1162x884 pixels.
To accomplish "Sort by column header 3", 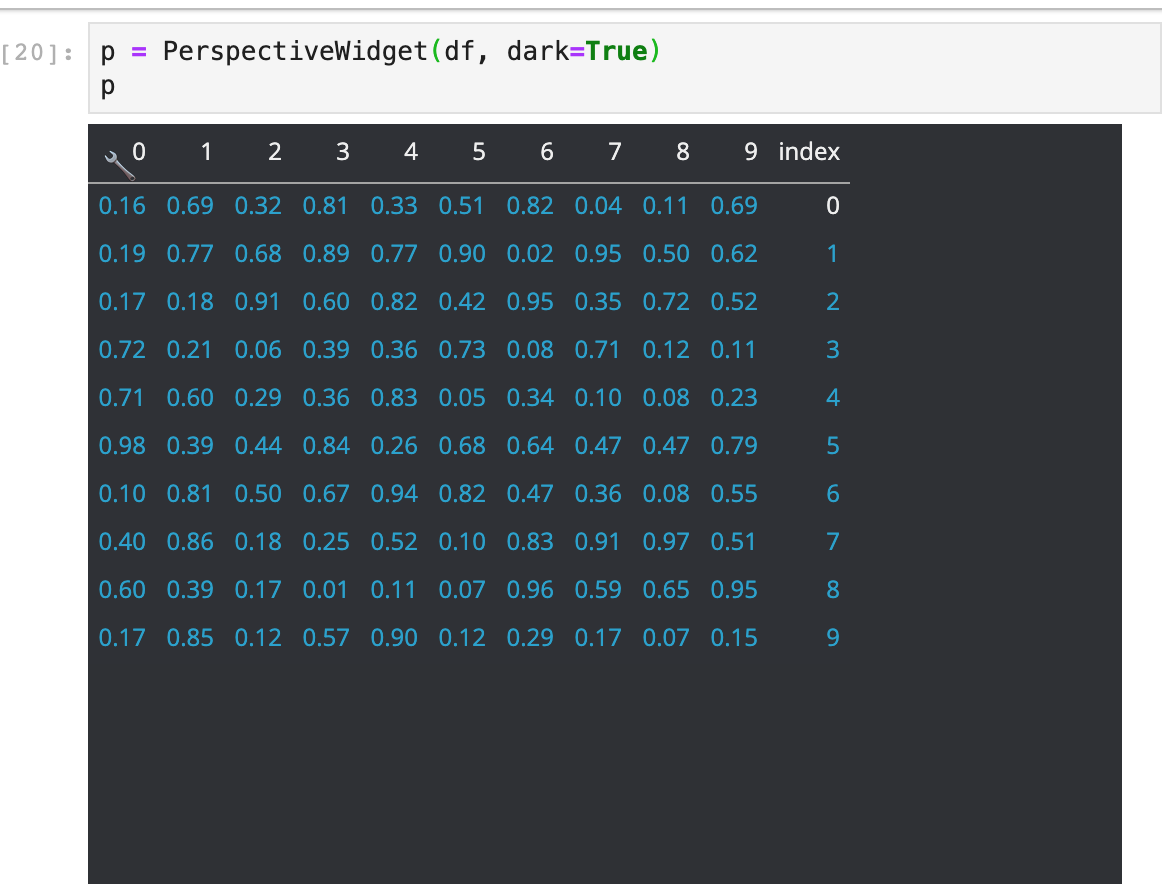I will click(342, 152).
